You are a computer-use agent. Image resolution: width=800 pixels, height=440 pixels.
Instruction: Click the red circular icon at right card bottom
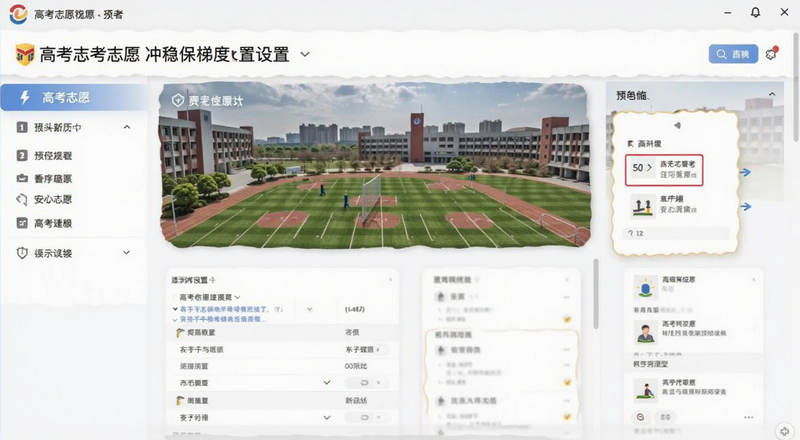(640, 417)
